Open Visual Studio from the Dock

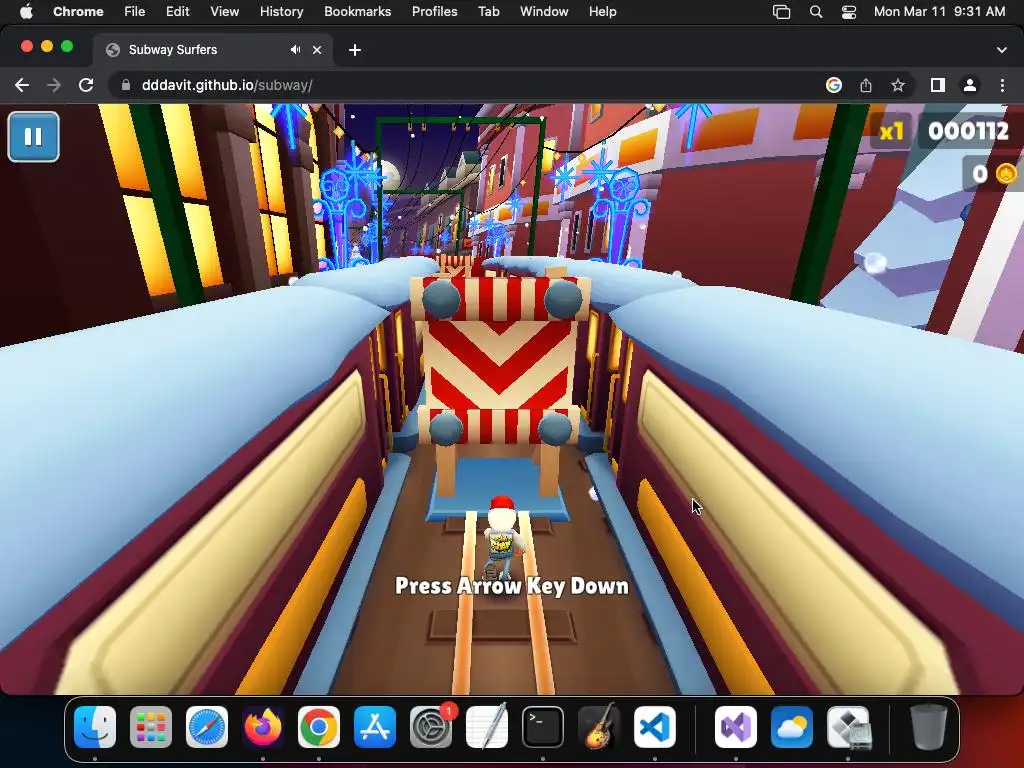(736, 727)
